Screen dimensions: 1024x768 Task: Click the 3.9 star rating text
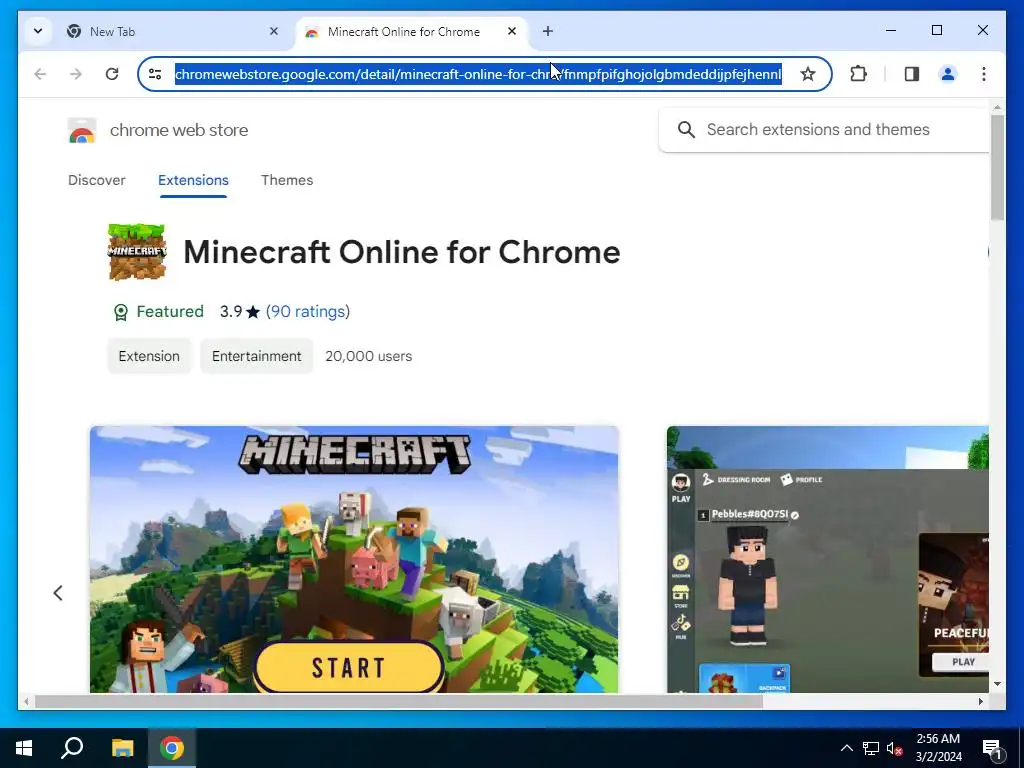(240, 312)
